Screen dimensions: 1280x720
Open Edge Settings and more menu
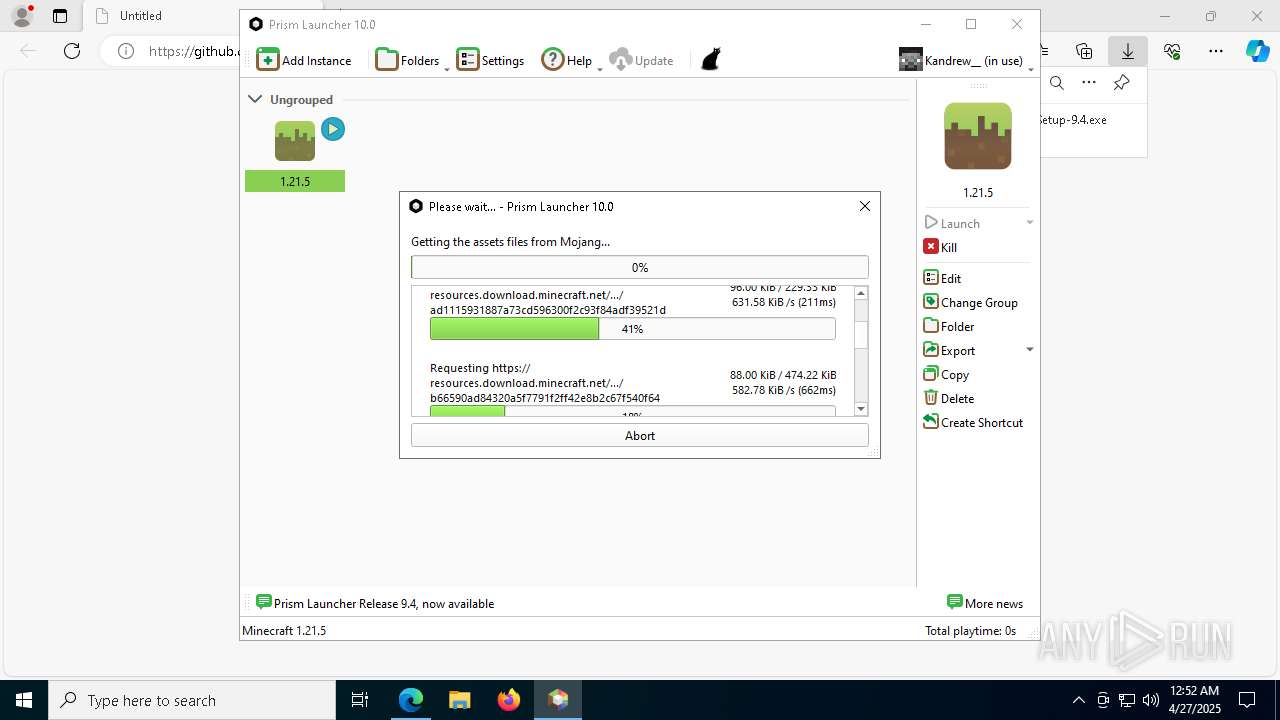coord(1216,51)
